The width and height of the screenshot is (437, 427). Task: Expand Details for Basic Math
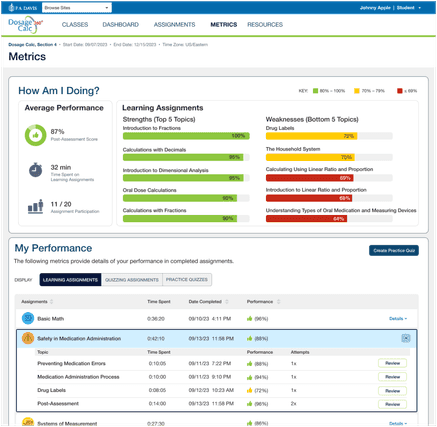tap(398, 319)
